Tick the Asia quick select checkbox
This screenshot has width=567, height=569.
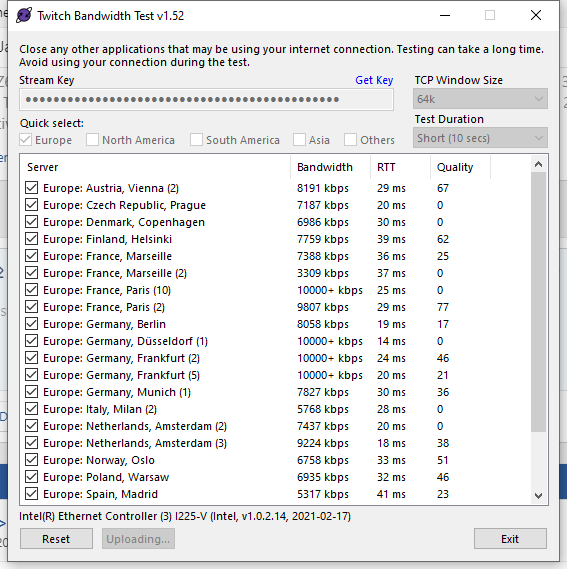point(299,140)
